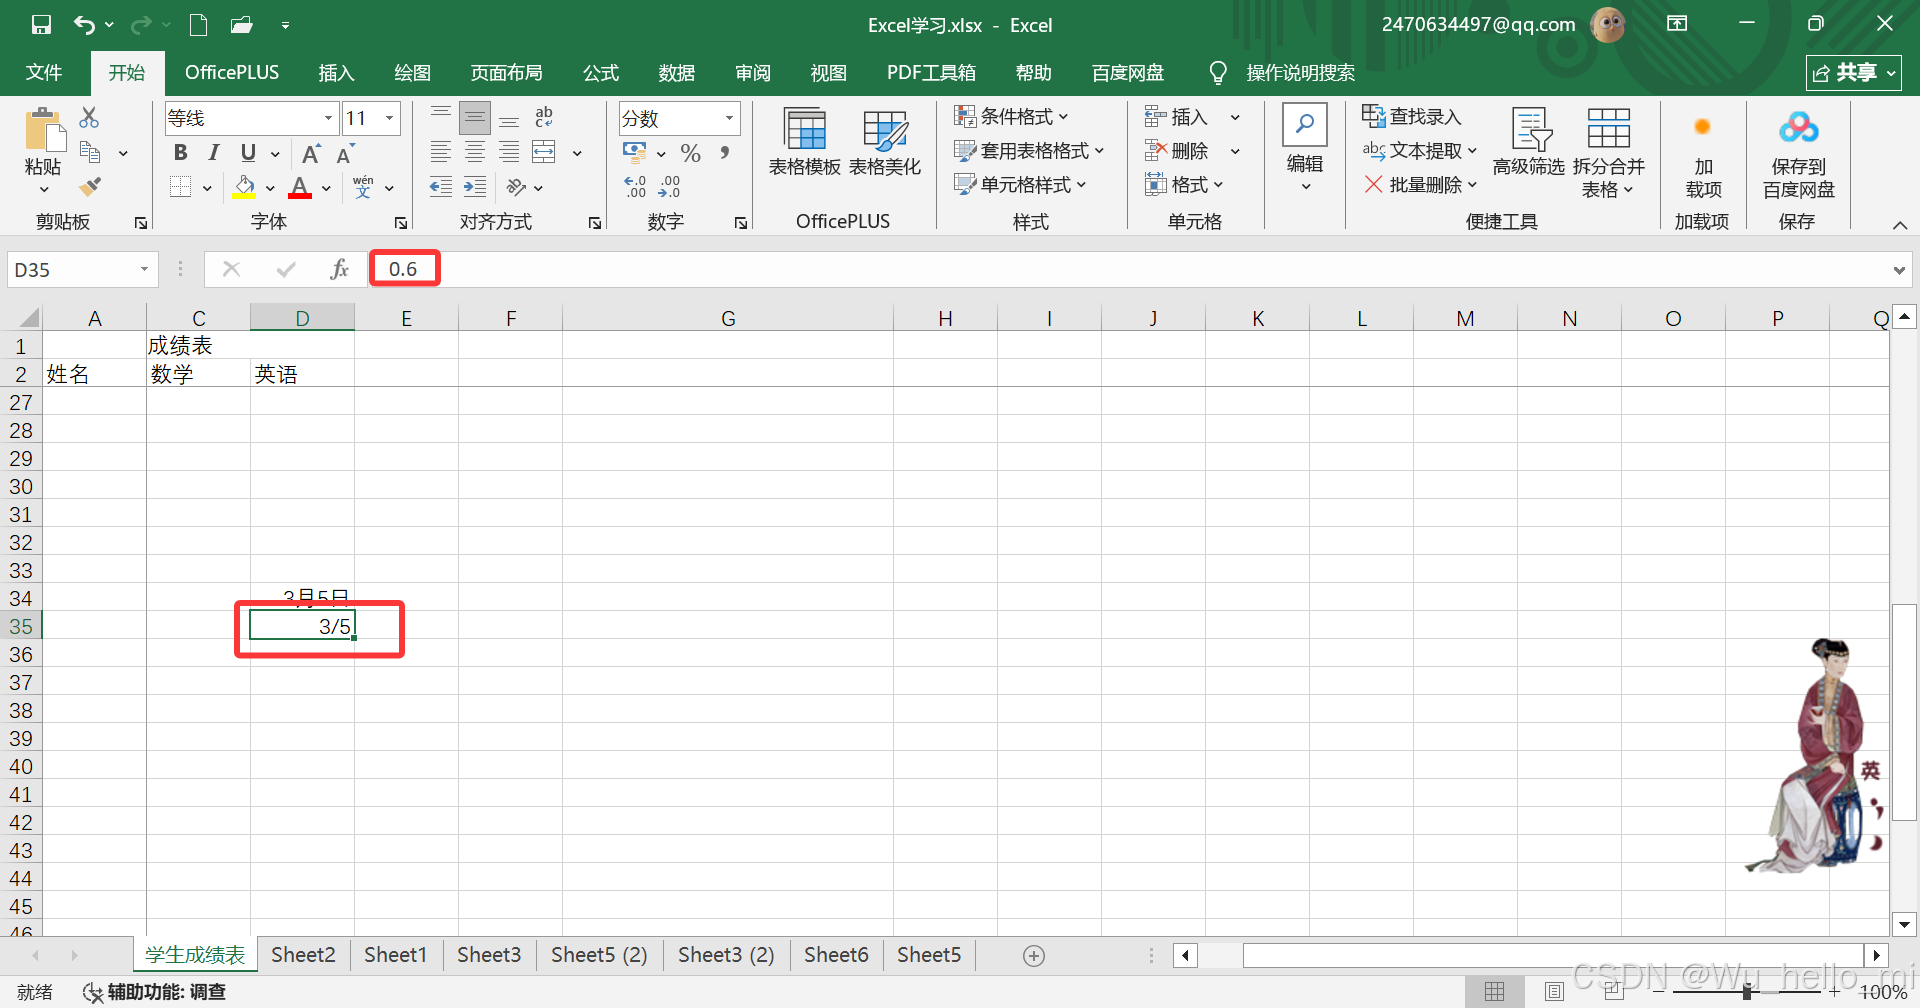This screenshot has width=1920, height=1008.
Task: Switch to 插入 Insert tab
Action: (x=336, y=72)
